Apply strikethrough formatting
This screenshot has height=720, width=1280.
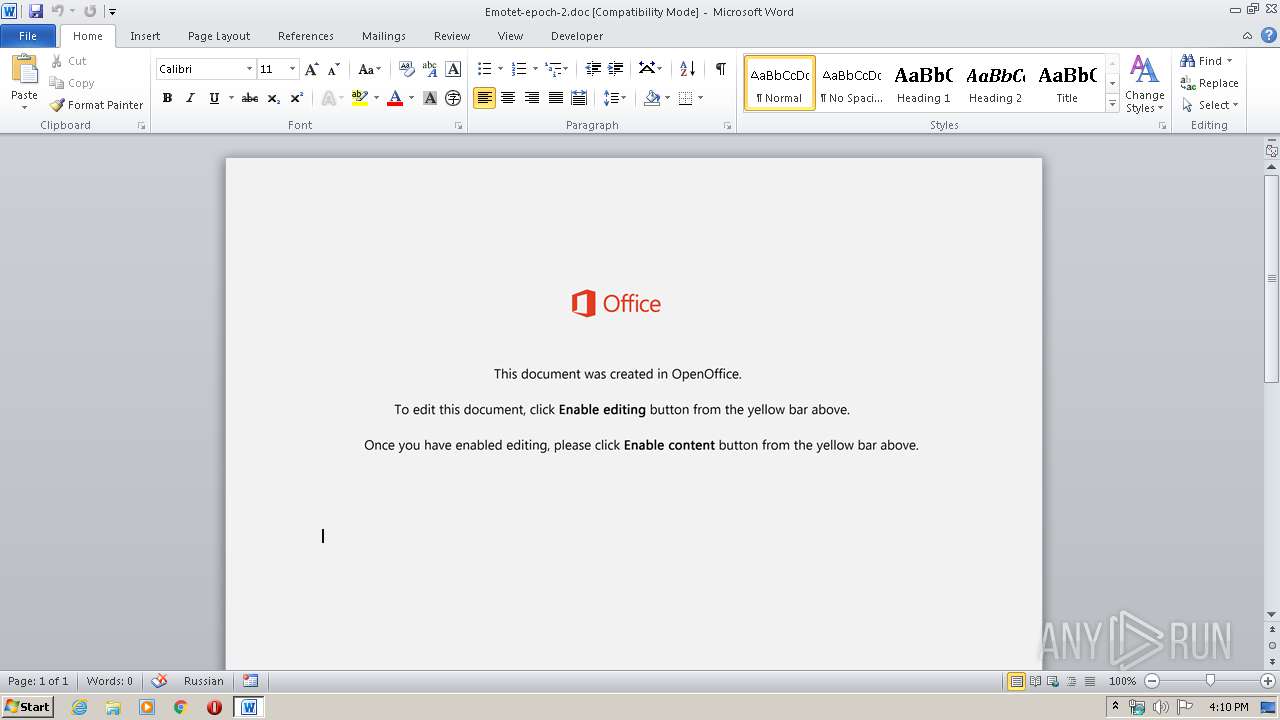(250, 98)
